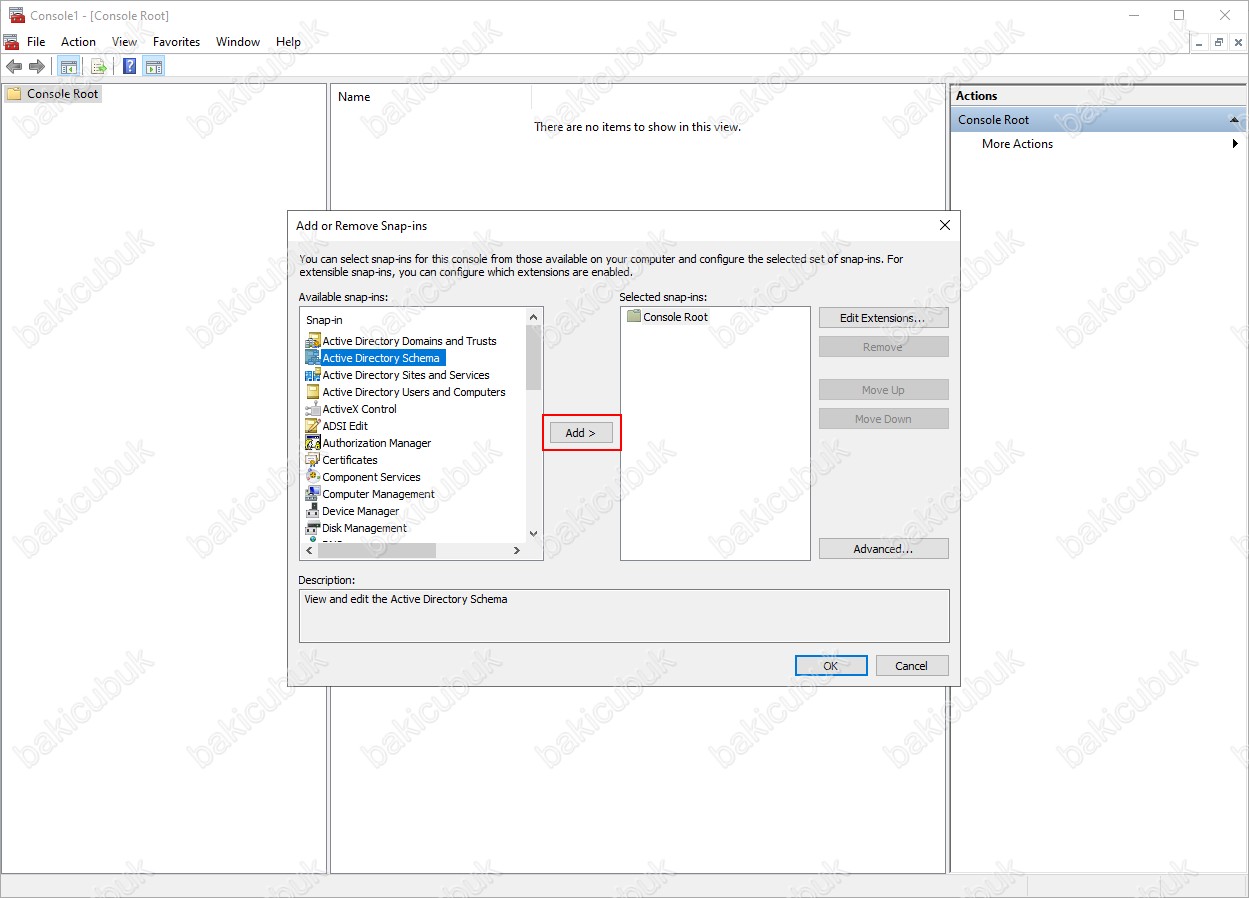
Task: Select Active Directory Users and Computers icon
Action: [x=313, y=392]
